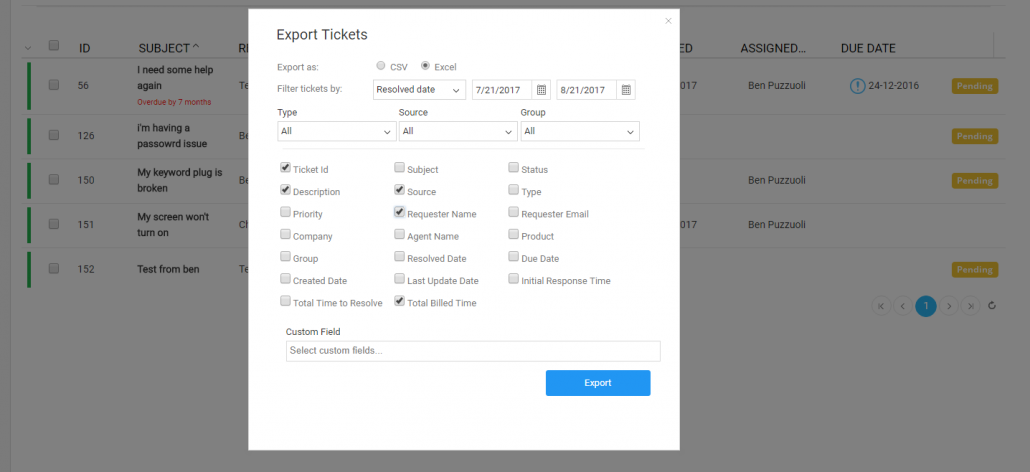Select the checkbox for ticket 56
Screen dimensions: 1030x472
coord(54,85)
